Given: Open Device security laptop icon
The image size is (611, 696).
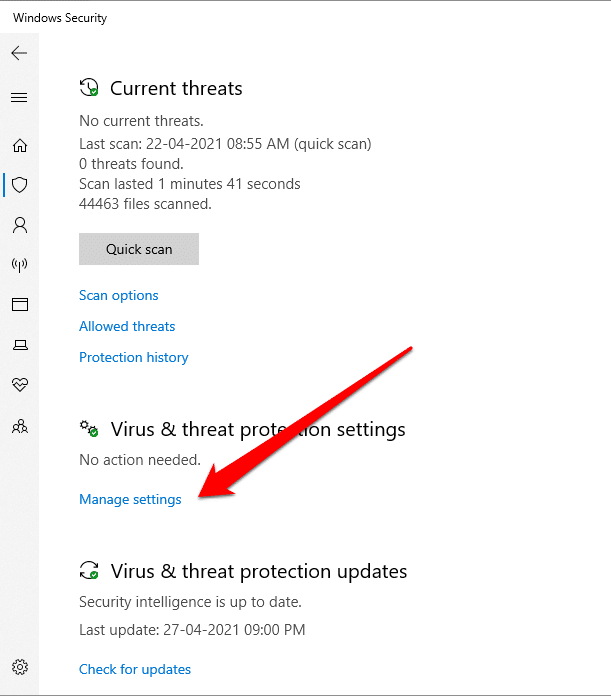Looking at the screenshot, I should coord(19,345).
